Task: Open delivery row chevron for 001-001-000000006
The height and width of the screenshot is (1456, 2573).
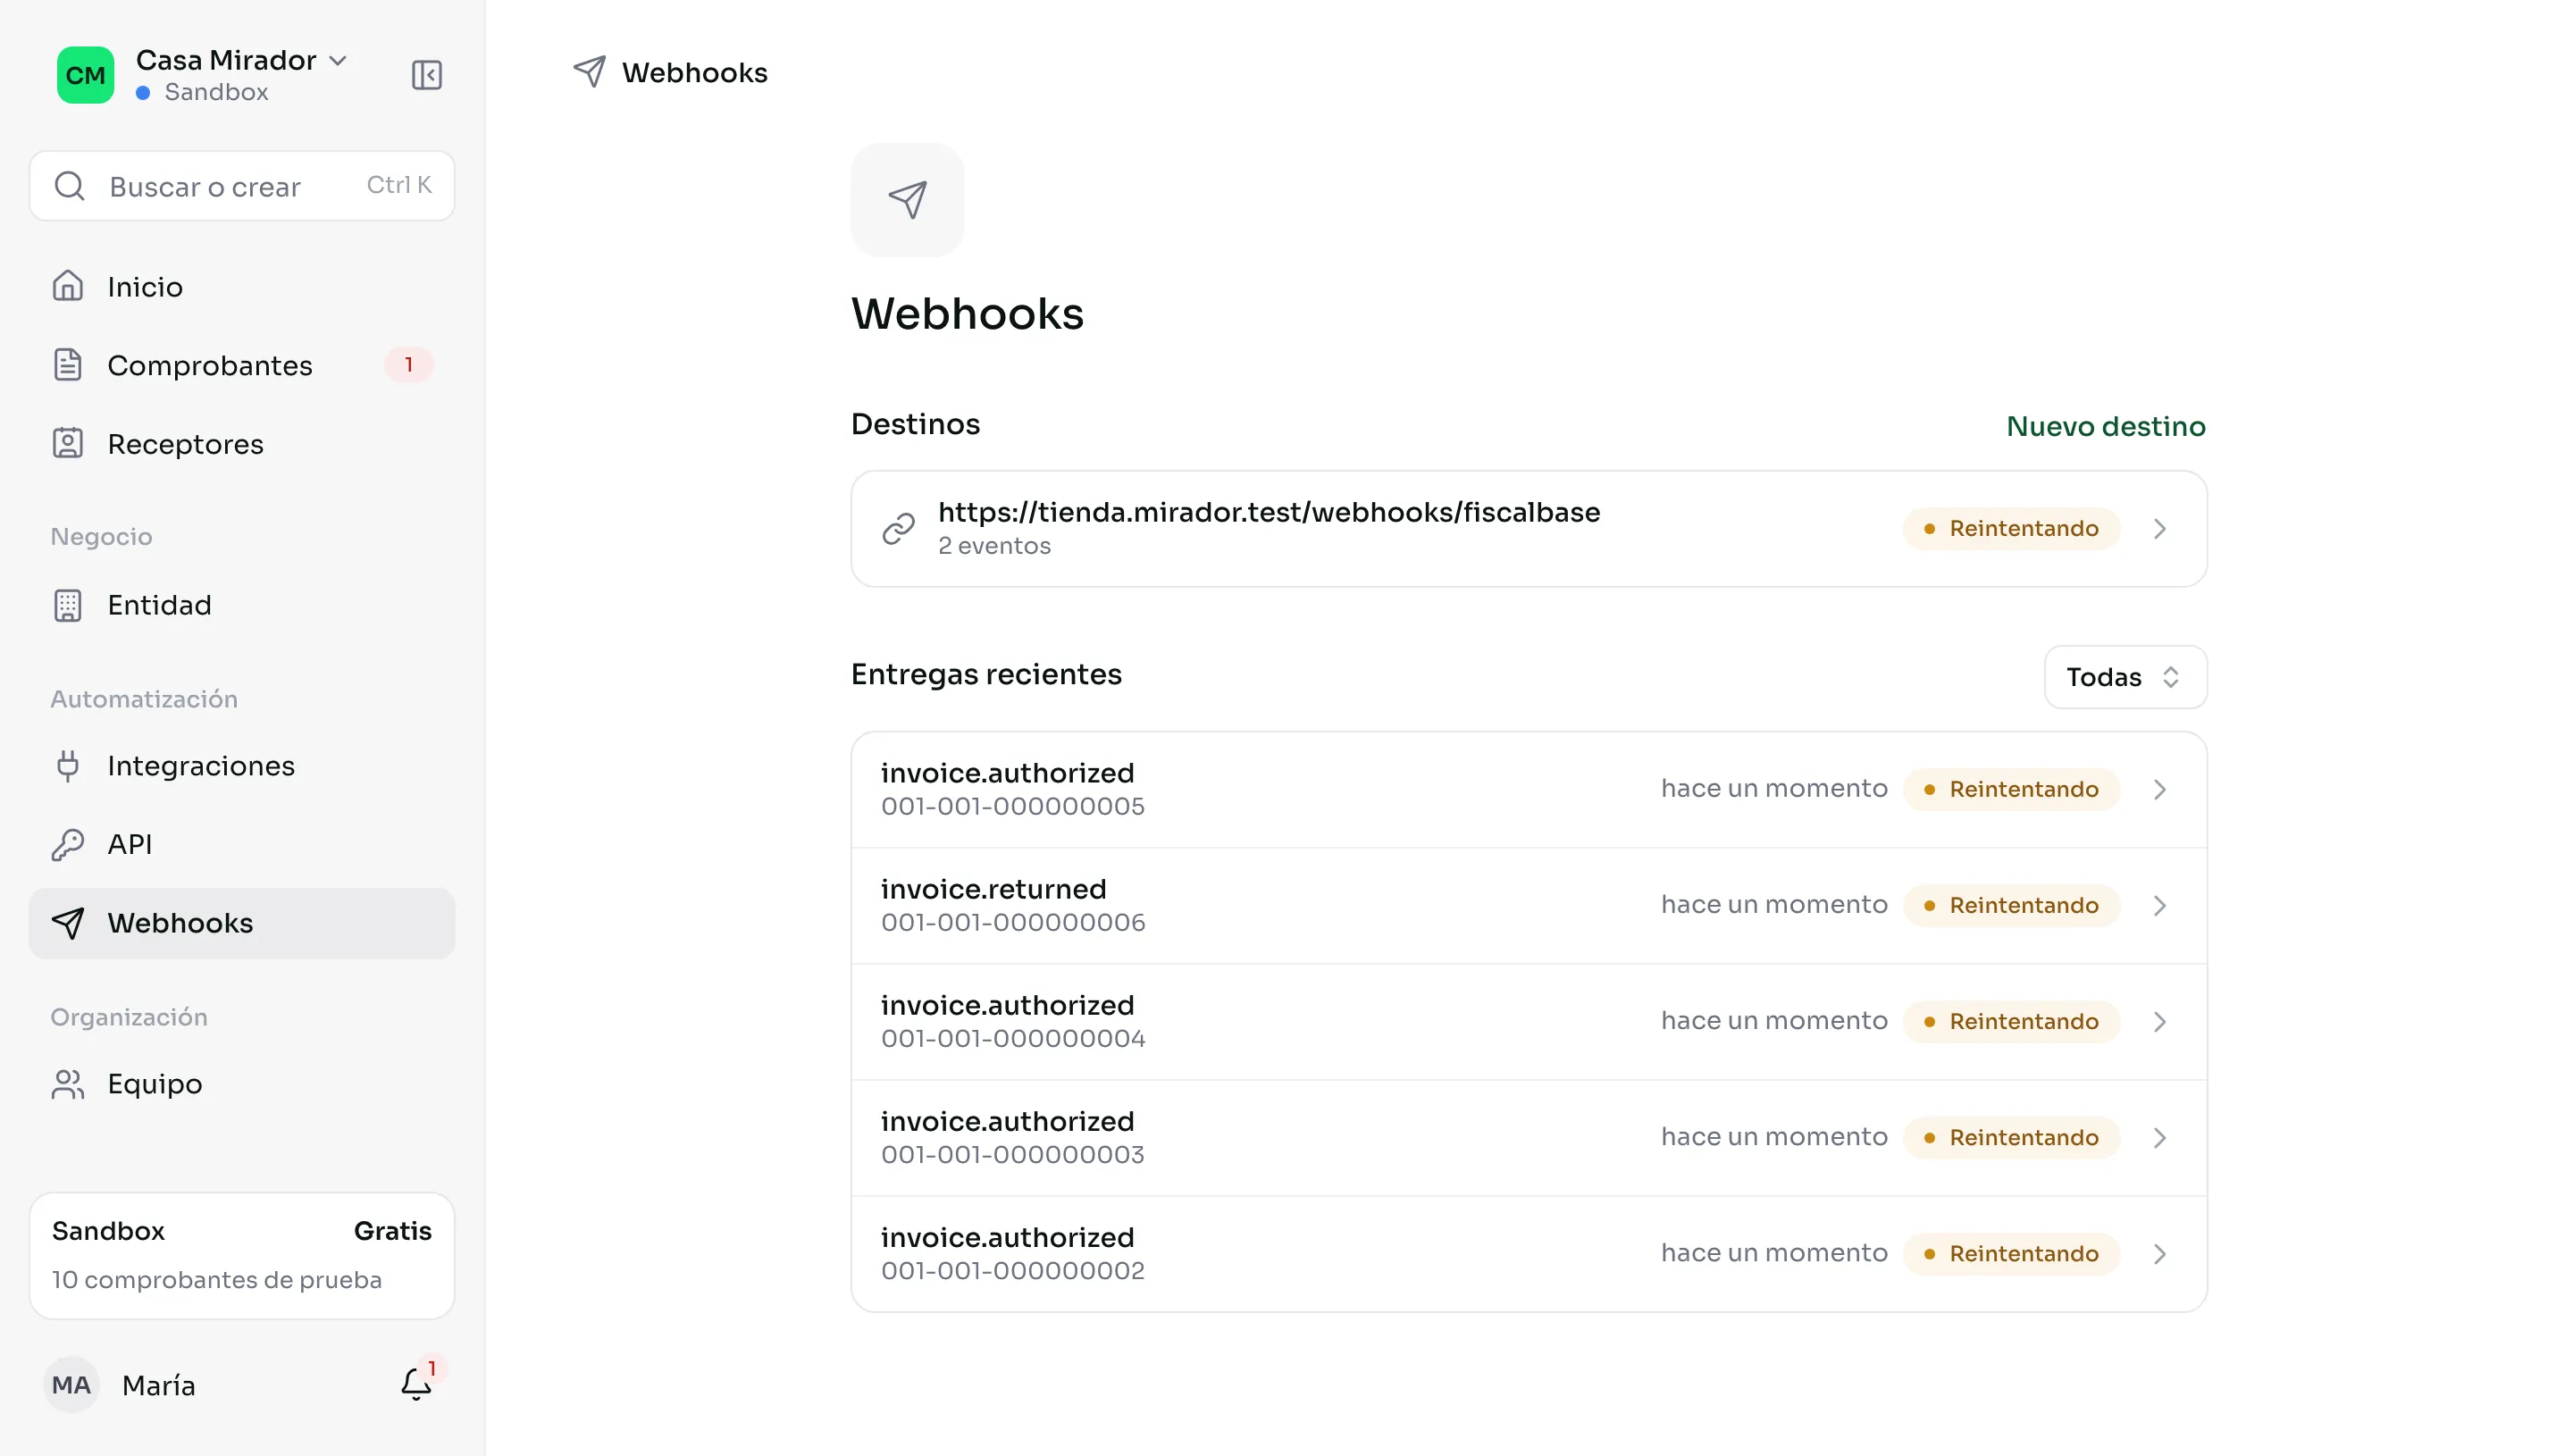Action: coord(2160,906)
